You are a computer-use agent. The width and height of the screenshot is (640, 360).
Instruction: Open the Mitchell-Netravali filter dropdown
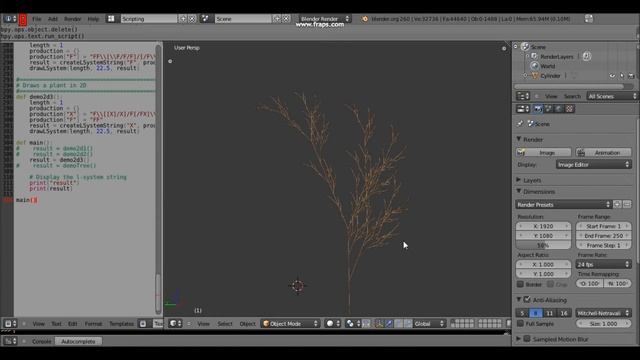(603, 313)
